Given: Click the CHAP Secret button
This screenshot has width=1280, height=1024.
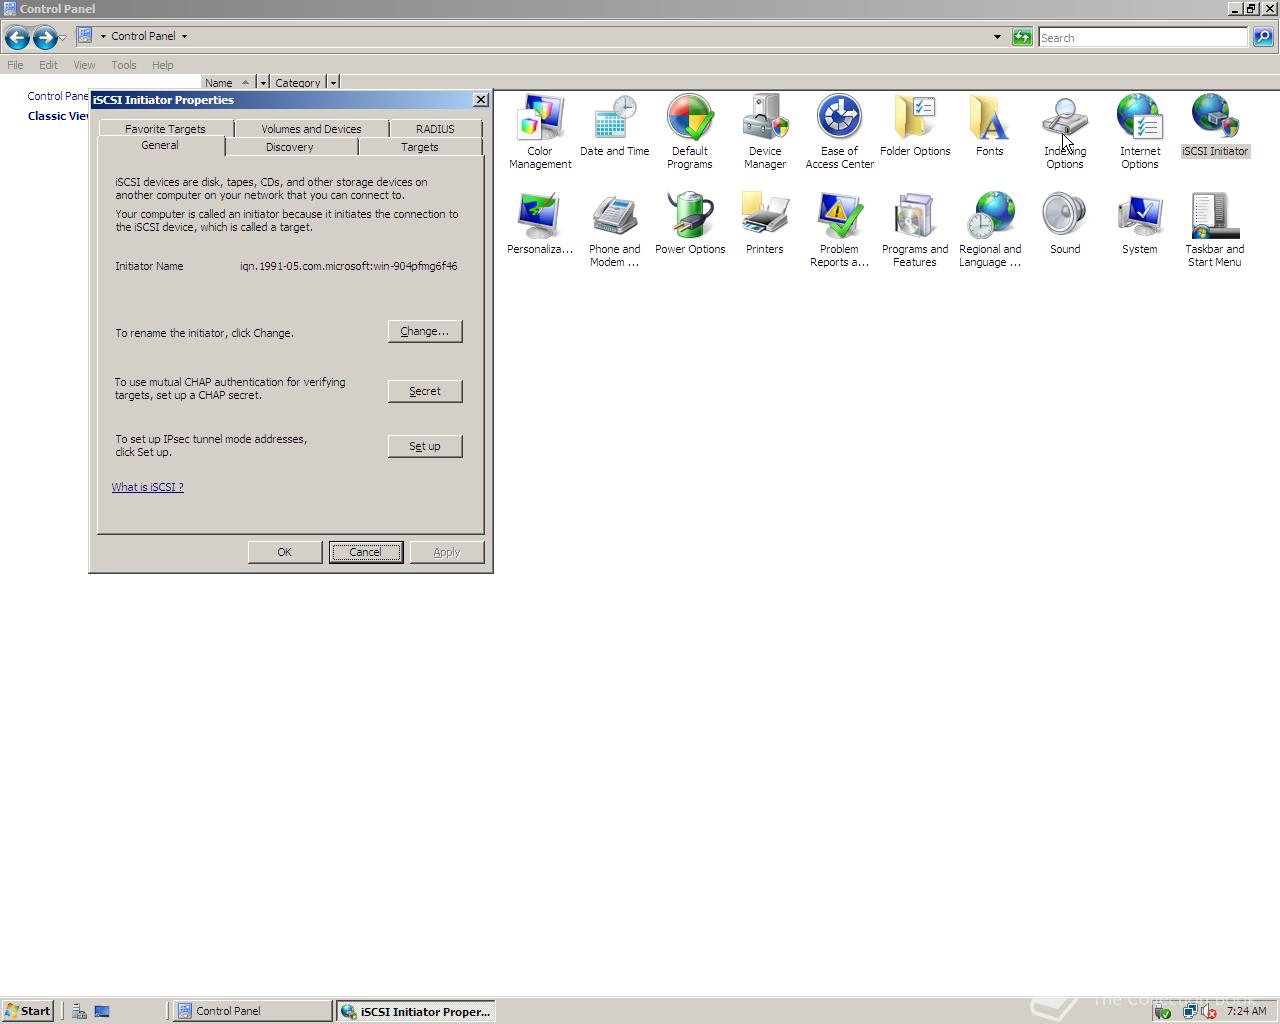Looking at the screenshot, I should coord(425,391).
